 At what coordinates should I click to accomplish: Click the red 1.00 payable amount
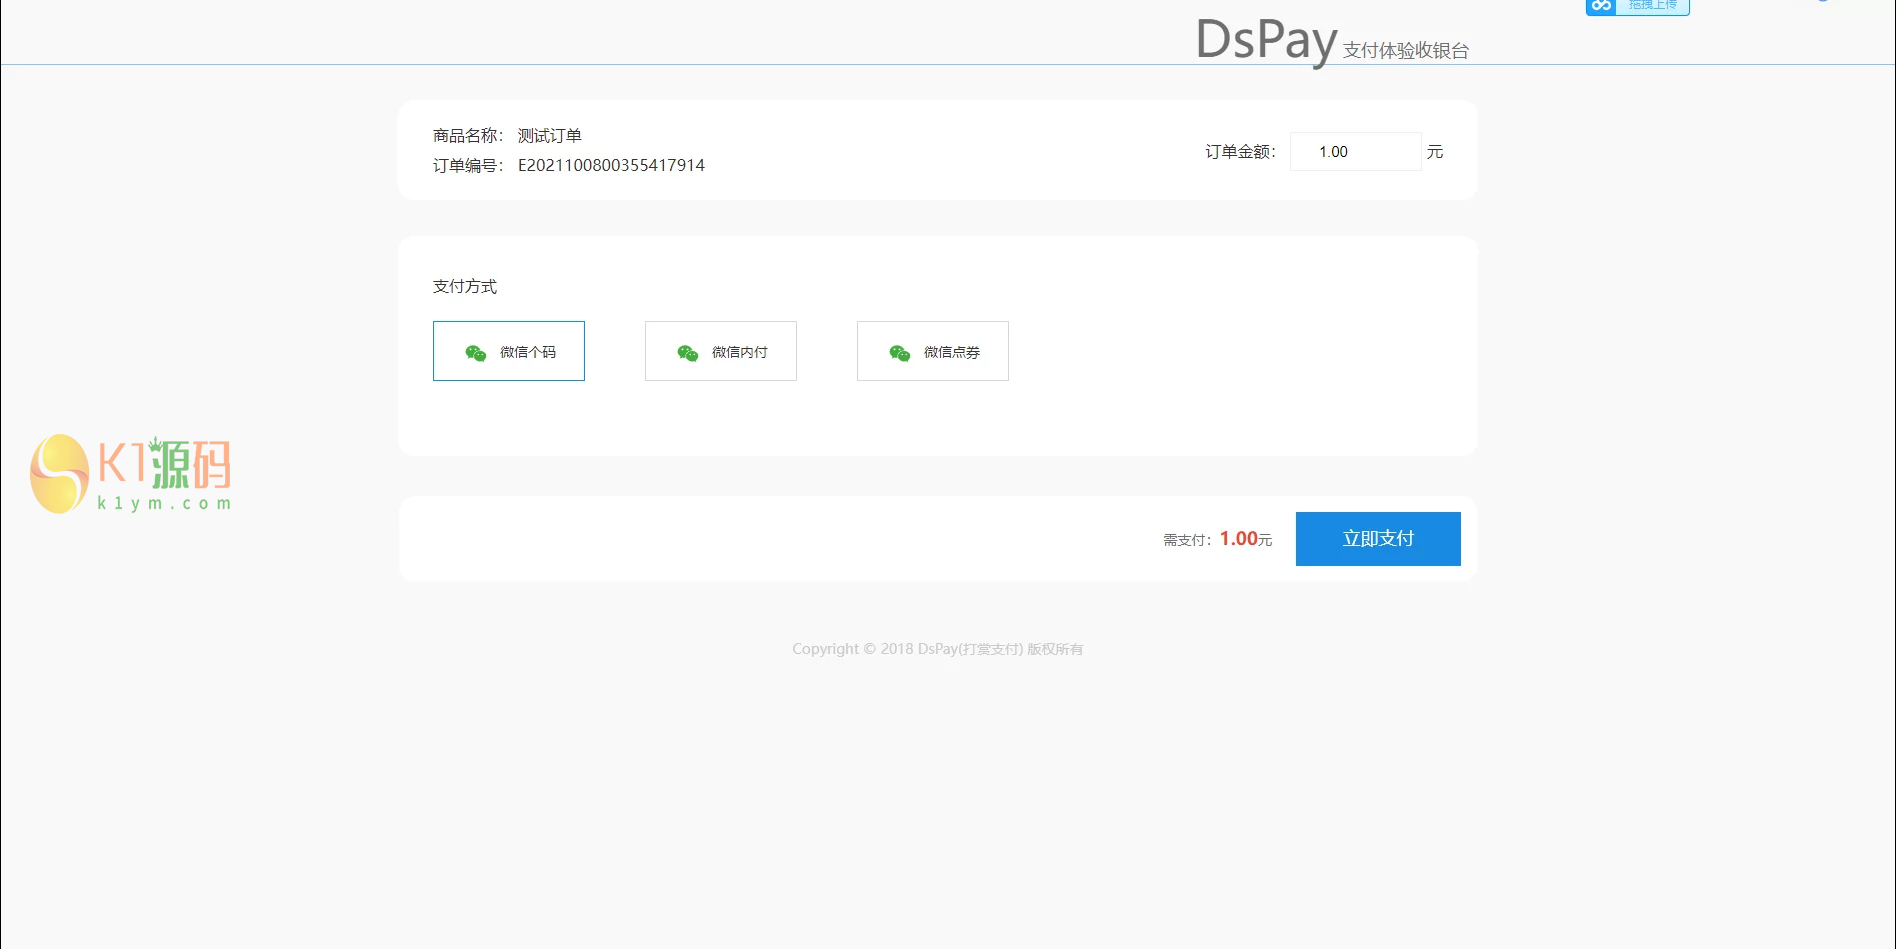(1238, 539)
